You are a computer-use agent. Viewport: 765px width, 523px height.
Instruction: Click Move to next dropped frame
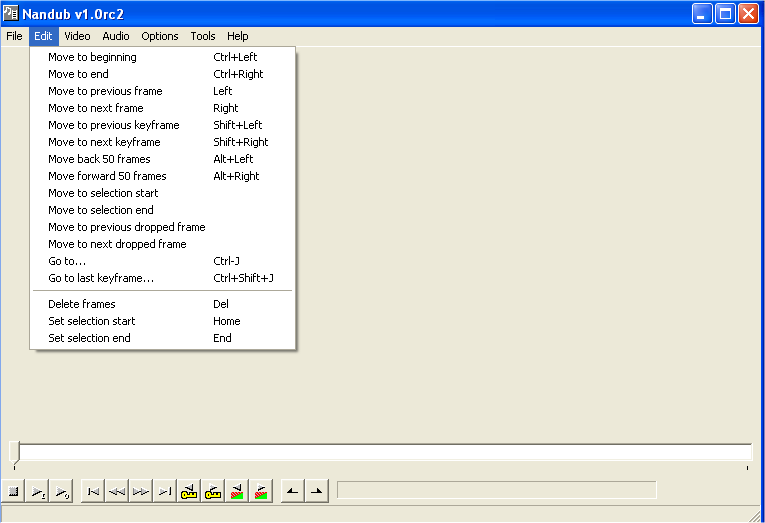(x=162, y=244)
